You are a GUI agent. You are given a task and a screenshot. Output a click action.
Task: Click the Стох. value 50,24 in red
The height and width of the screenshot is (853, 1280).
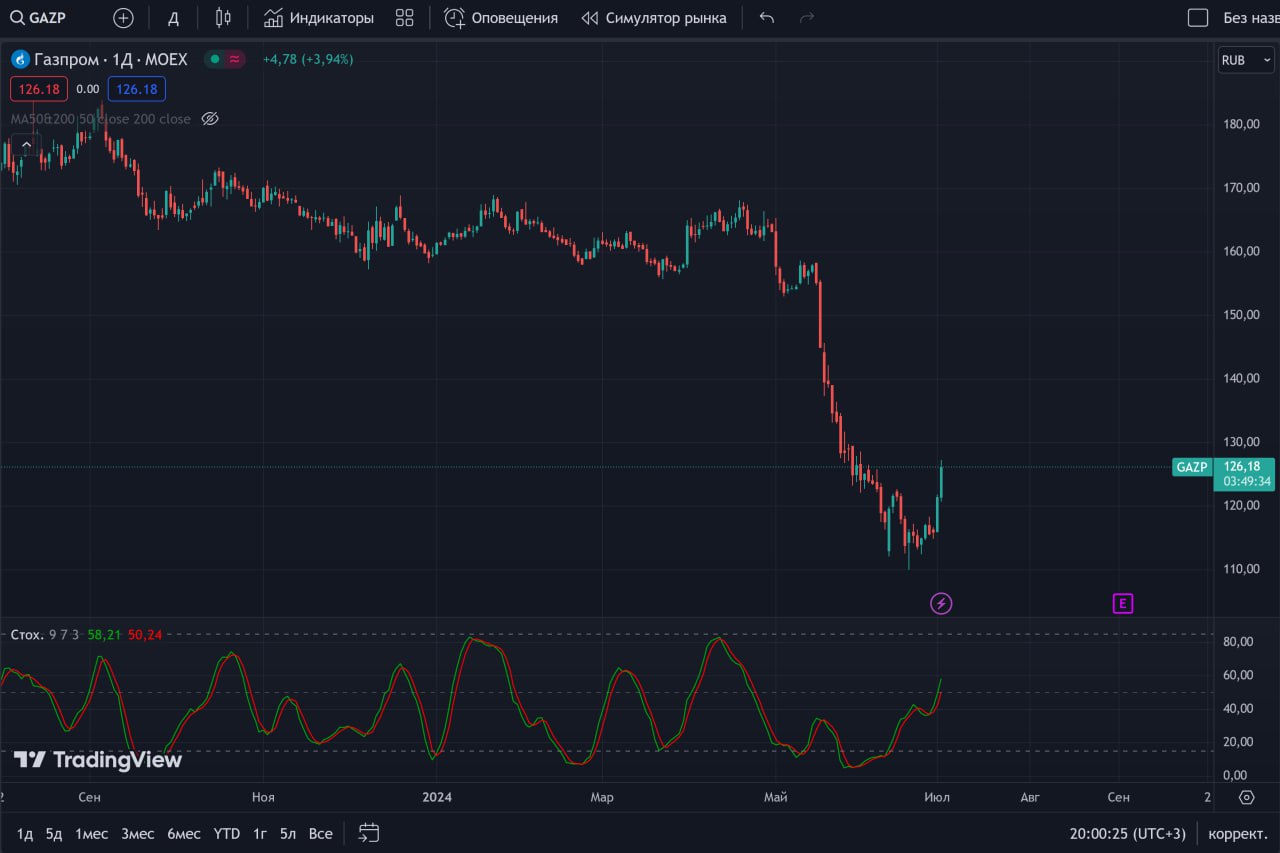pos(145,634)
